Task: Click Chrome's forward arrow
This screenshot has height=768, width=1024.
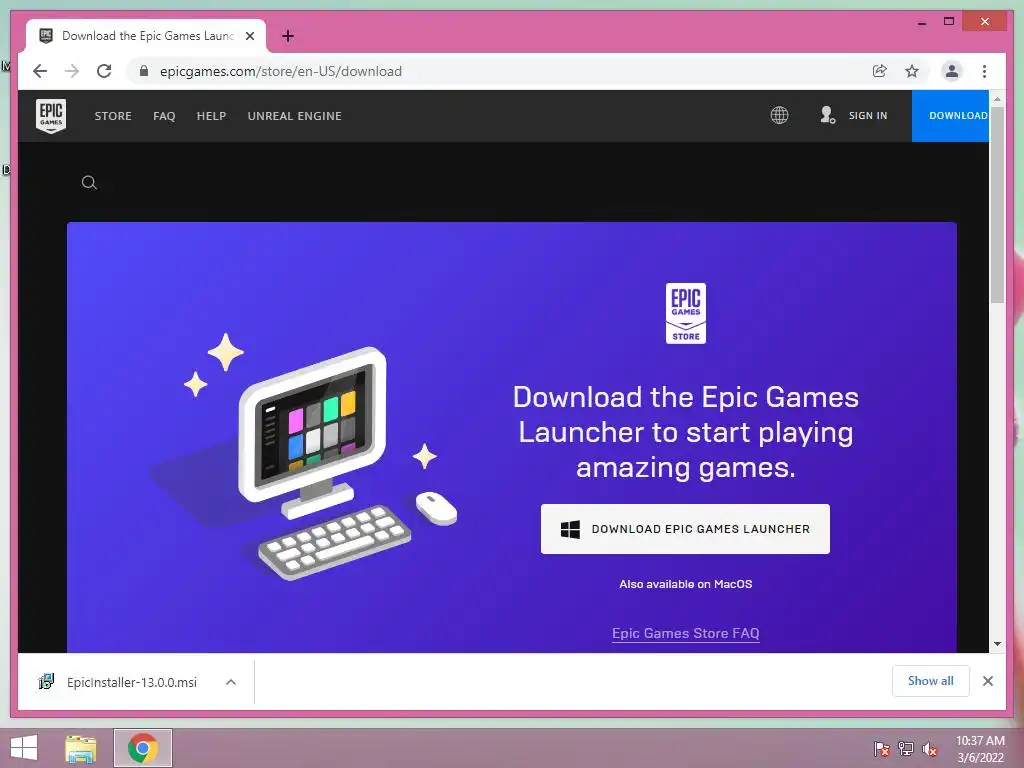Action: 72,71
